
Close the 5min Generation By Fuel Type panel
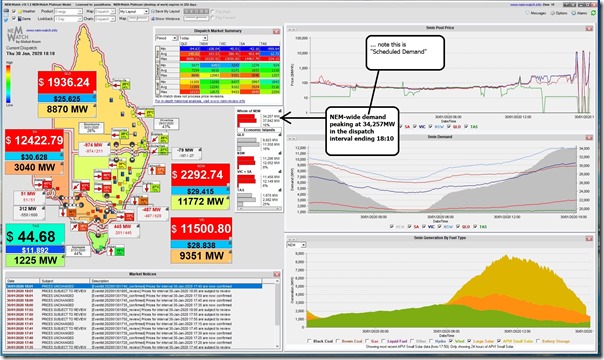click(x=589, y=238)
